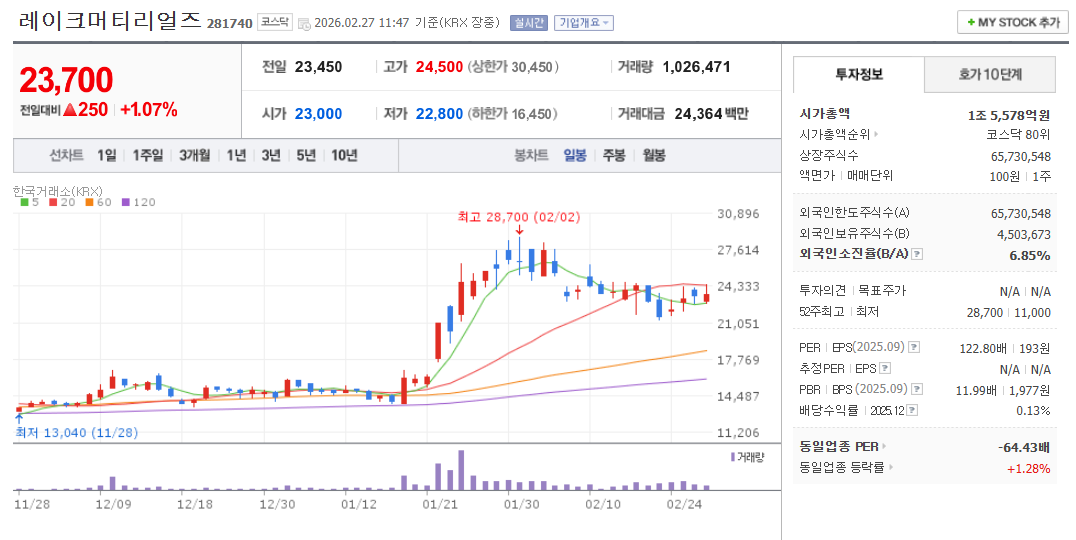Click the stock name 레이크머티리얼즈

(110, 21)
